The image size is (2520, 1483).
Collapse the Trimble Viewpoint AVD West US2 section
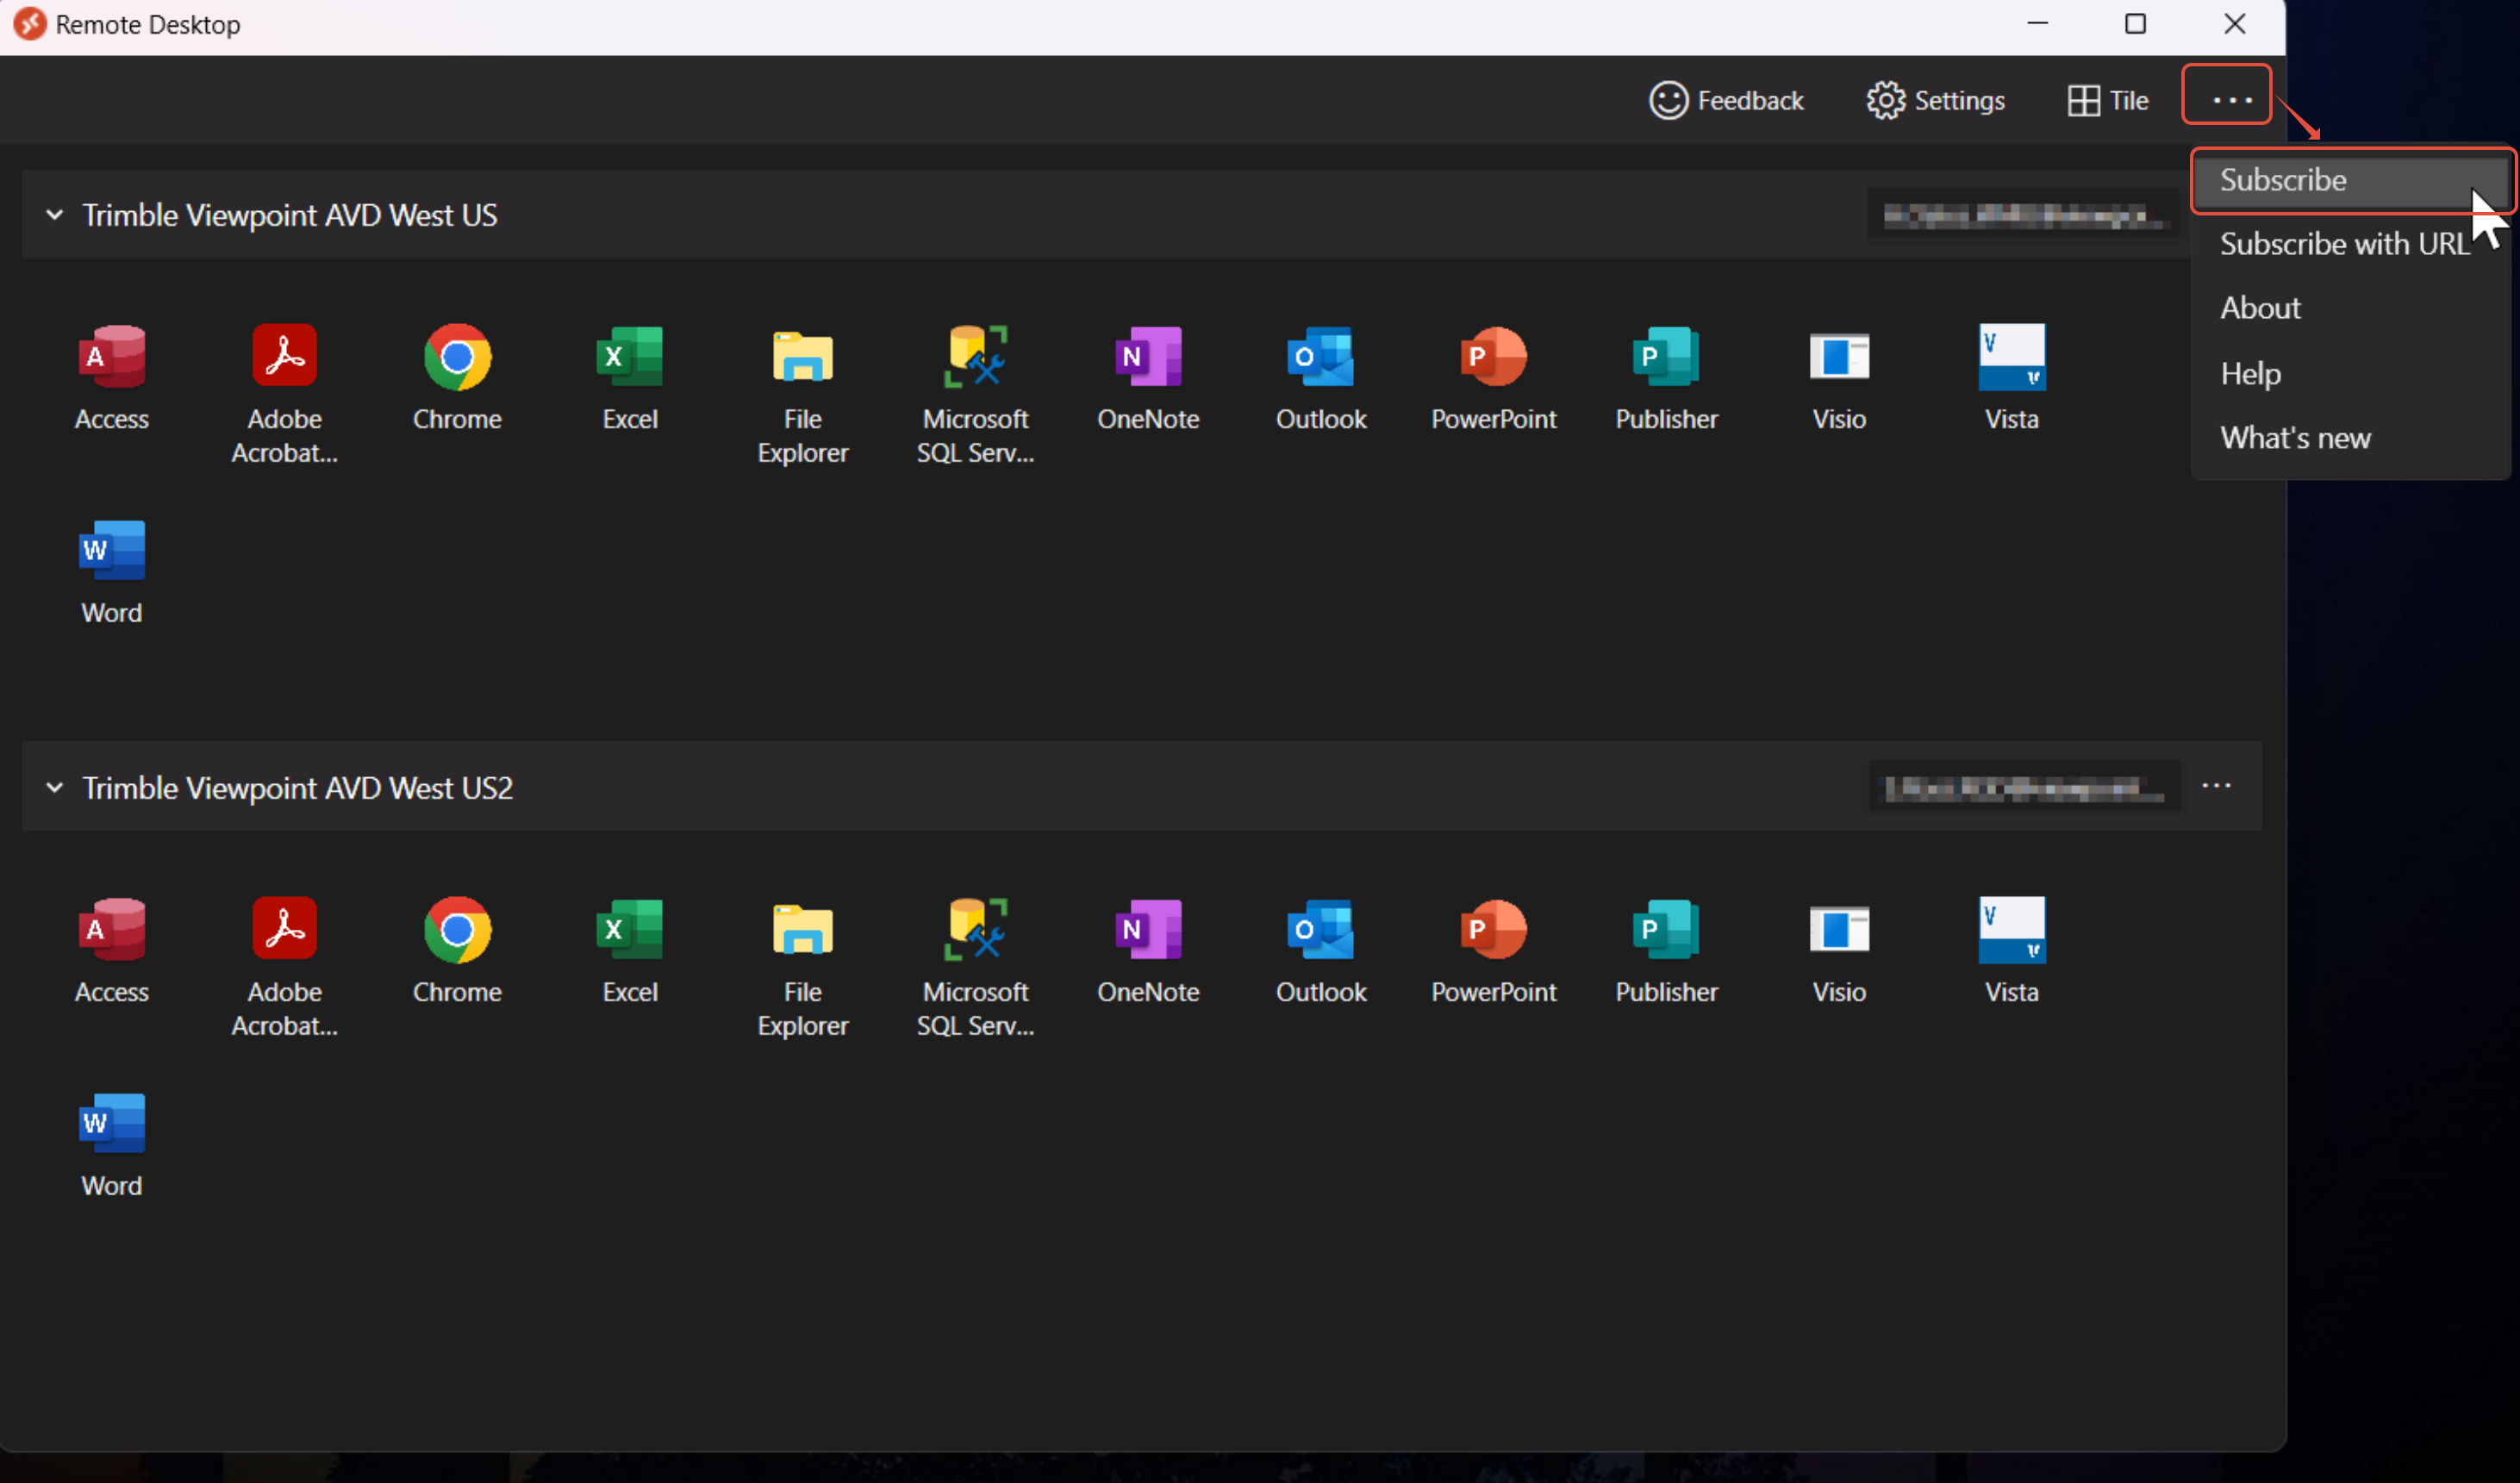click(x=55, y=788)
